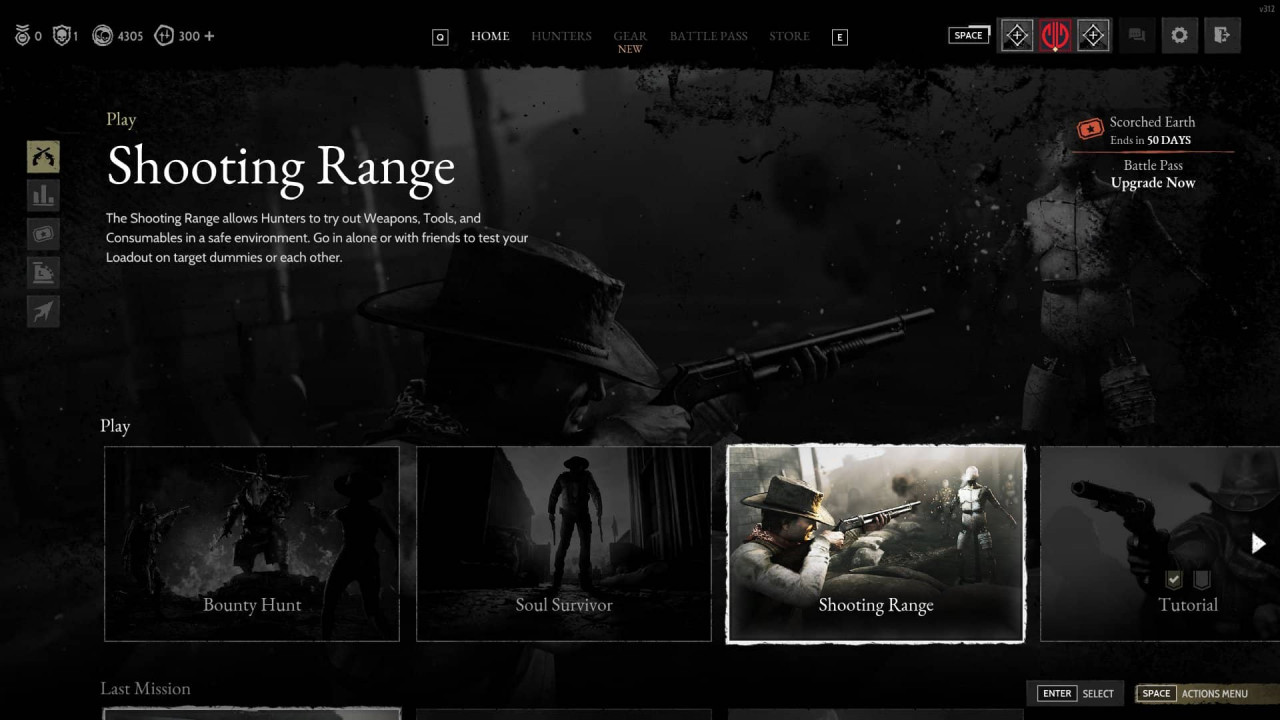
Task: Click the exit door icon
Action: (x=1222, y=36)
